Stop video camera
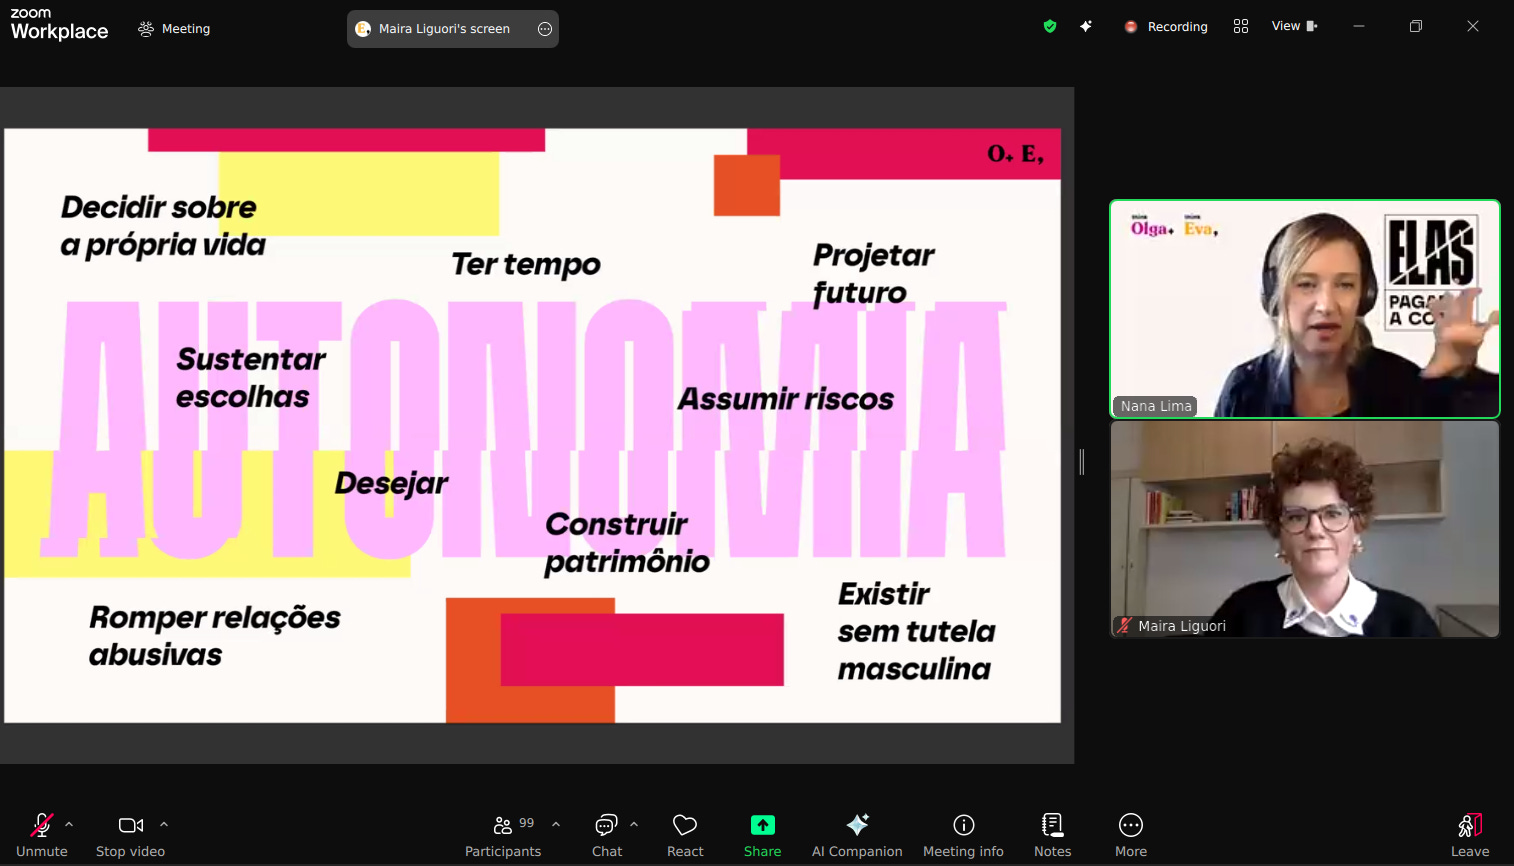 pos(131,835)
